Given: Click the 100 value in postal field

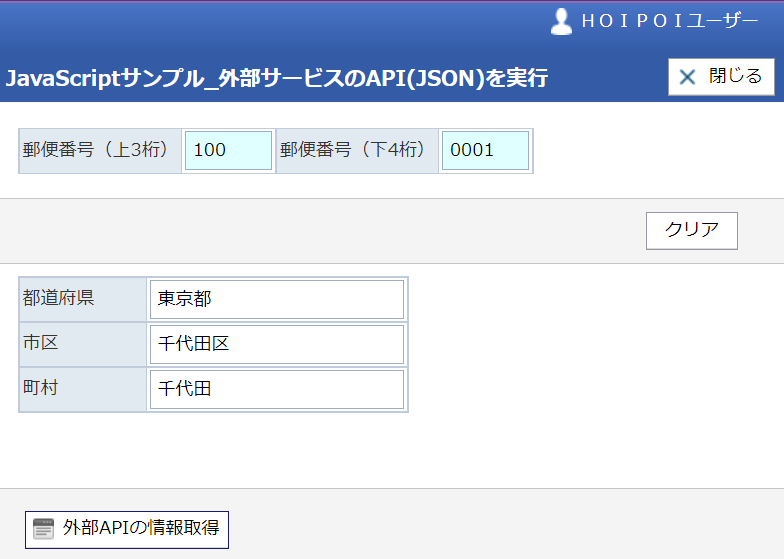Looking at the screenshot, I should pyautogui.click(x=210, y=150).
